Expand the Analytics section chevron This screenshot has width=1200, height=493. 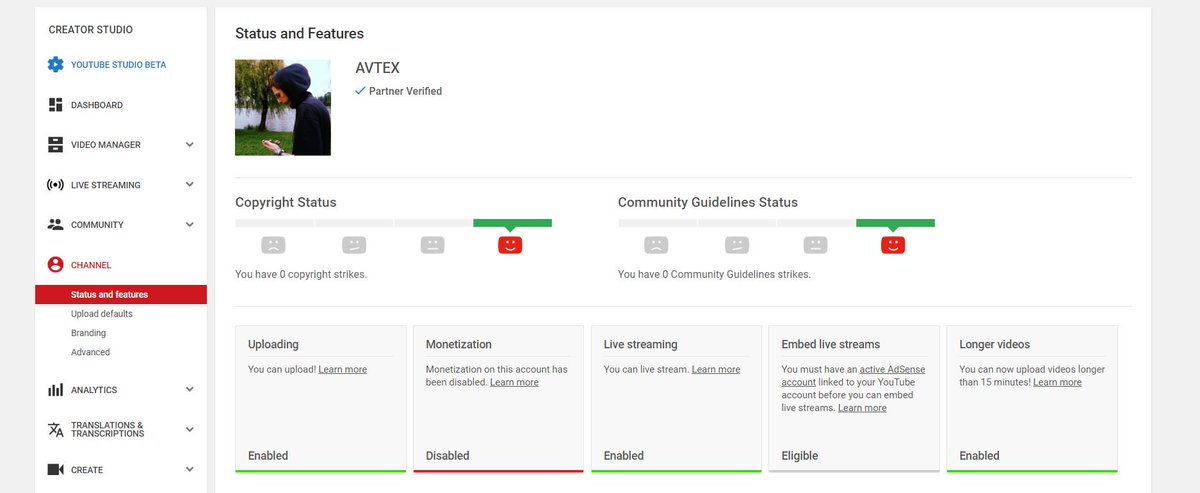190,390
